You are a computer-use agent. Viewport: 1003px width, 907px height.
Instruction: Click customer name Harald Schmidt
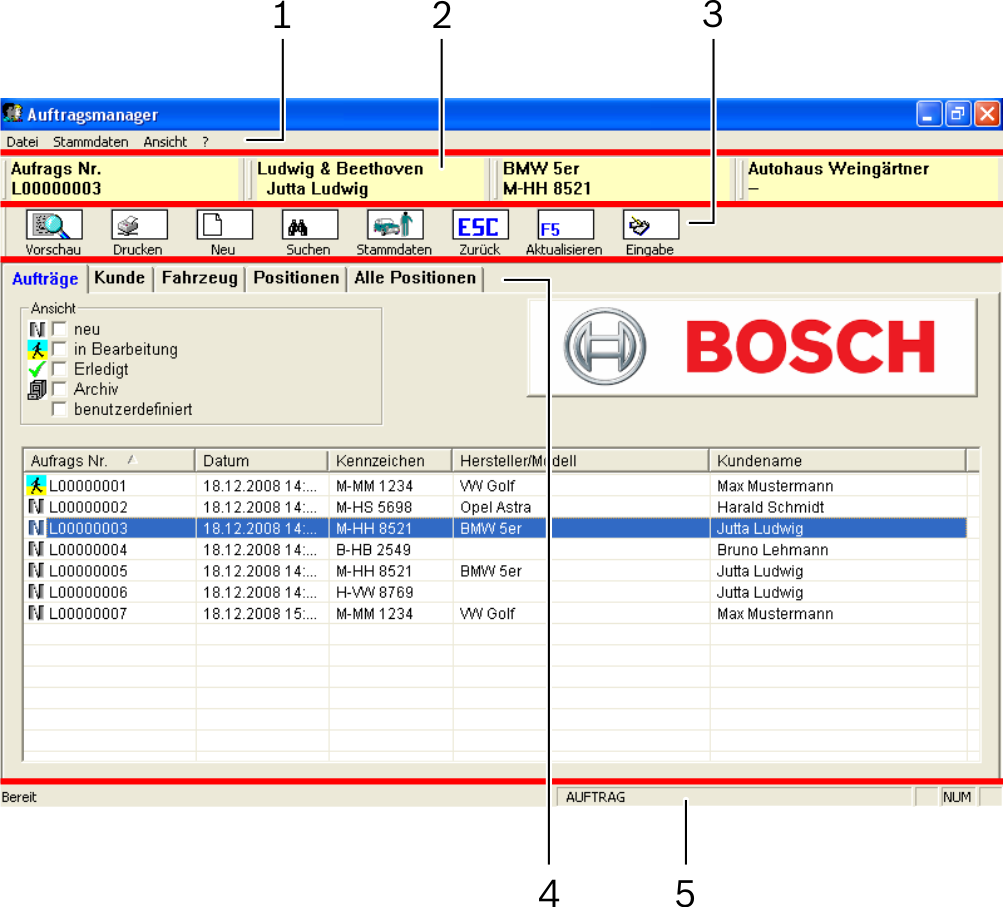[x=770, y=507]
